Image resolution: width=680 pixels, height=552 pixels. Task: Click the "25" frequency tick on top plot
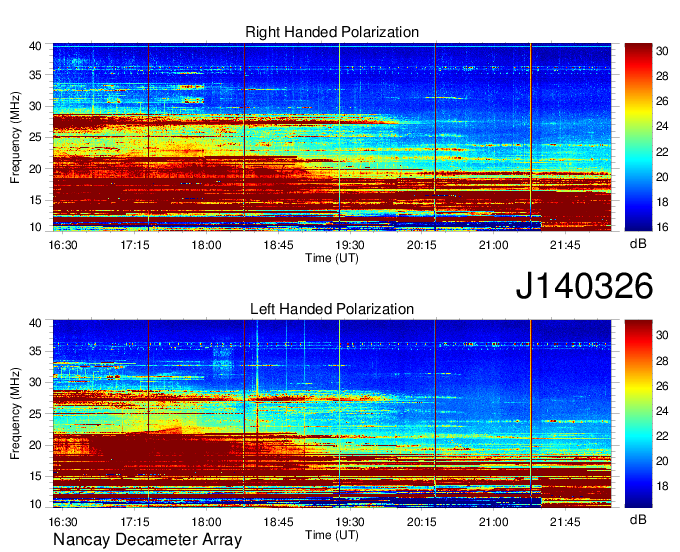coord(36,137)
